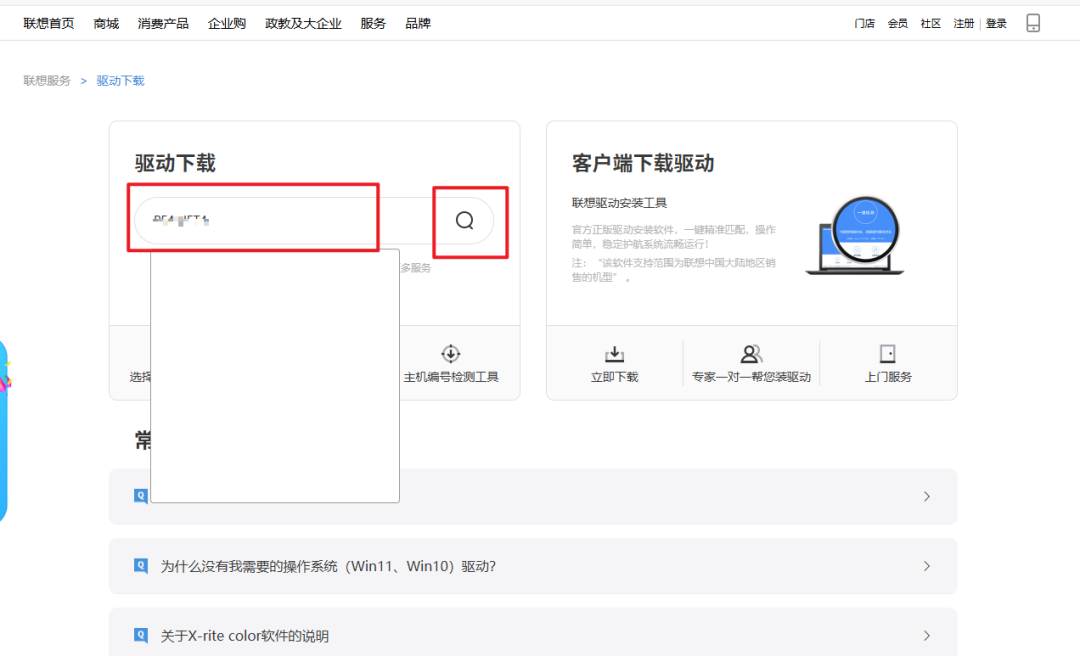This screenshot has width=1080, height=656.
Task: Click the Q icon beside Win11 driver question
Action: (141, 566)
